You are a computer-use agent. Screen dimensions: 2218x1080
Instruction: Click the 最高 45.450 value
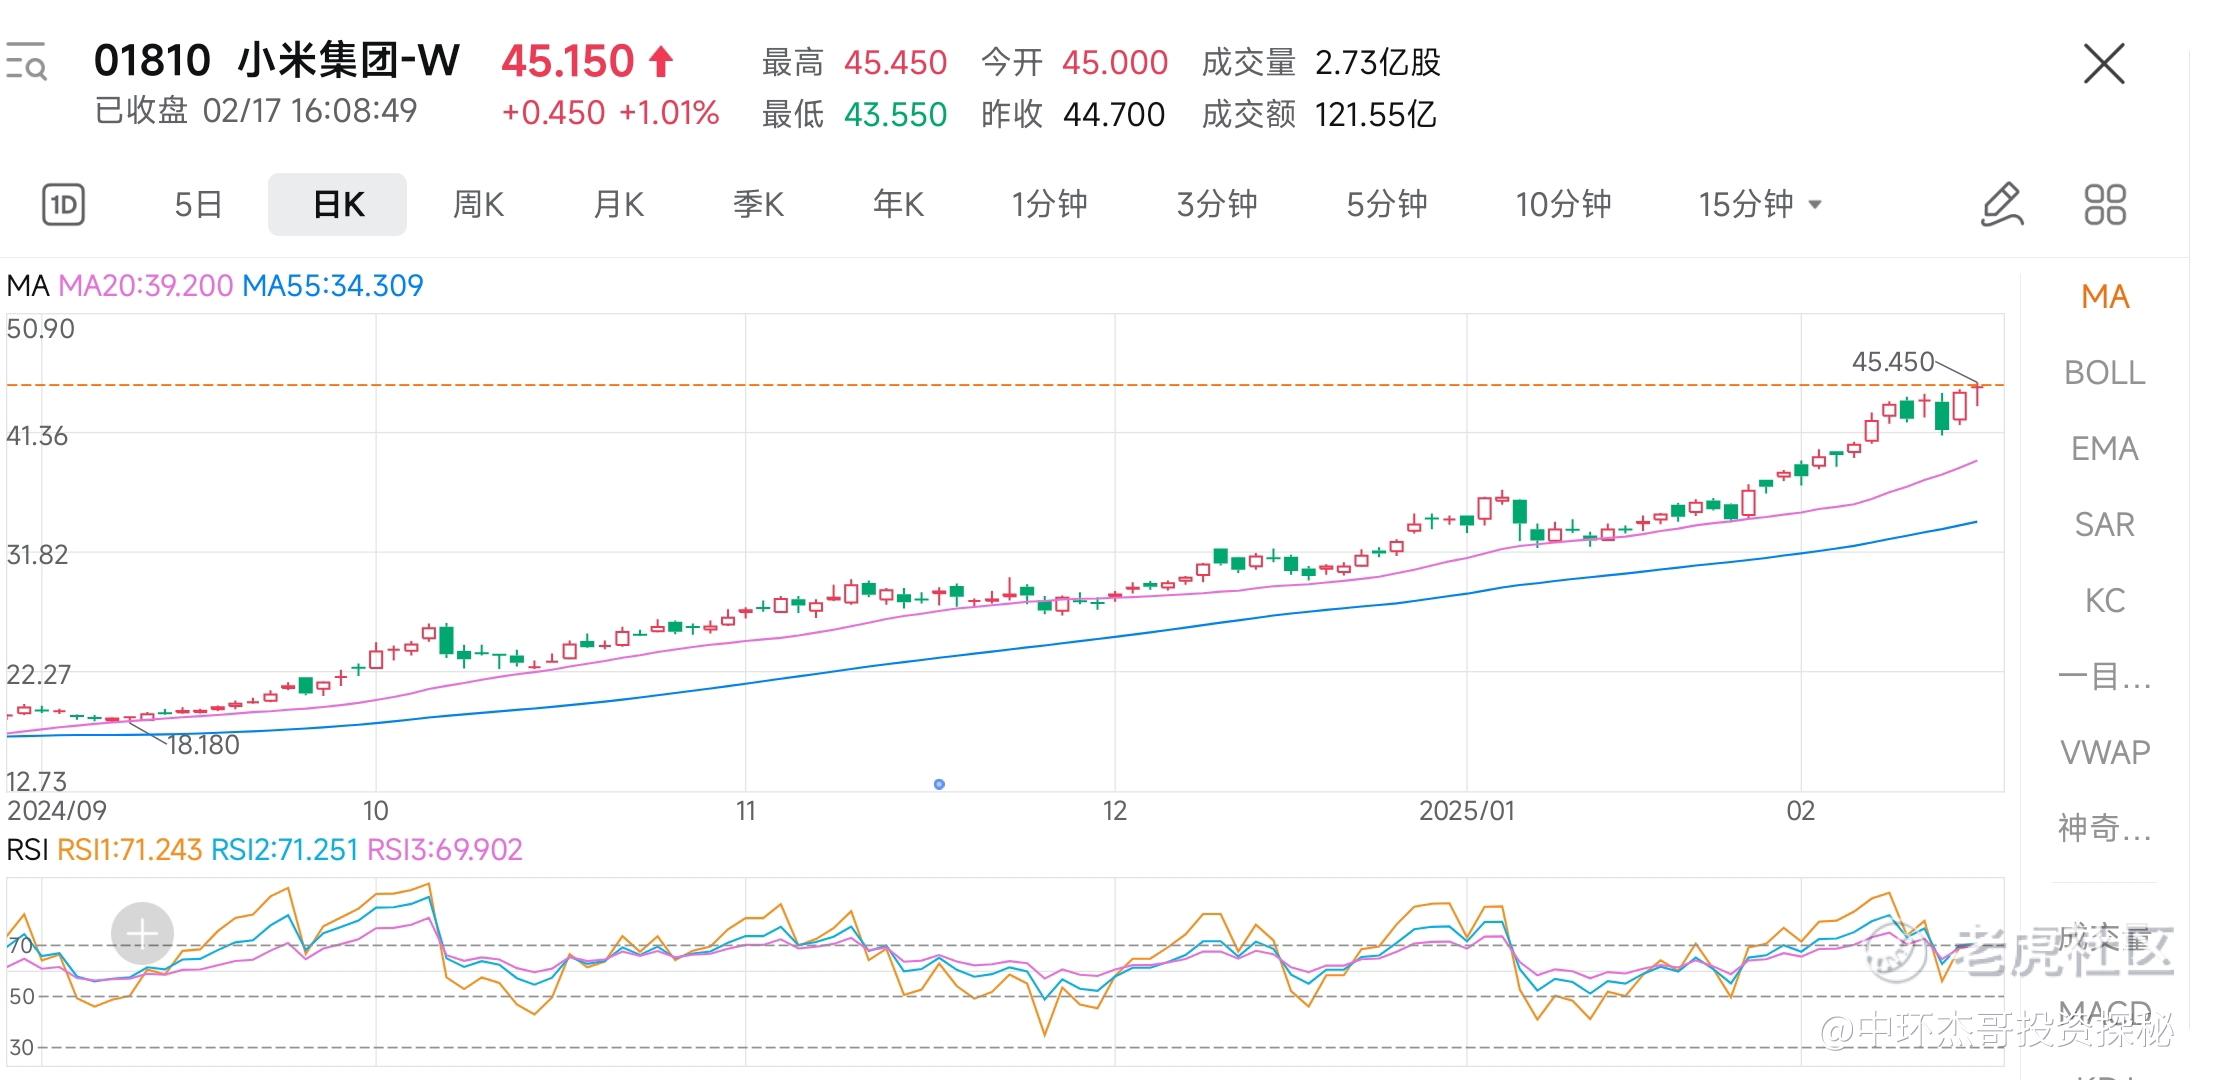click(895, 63)
